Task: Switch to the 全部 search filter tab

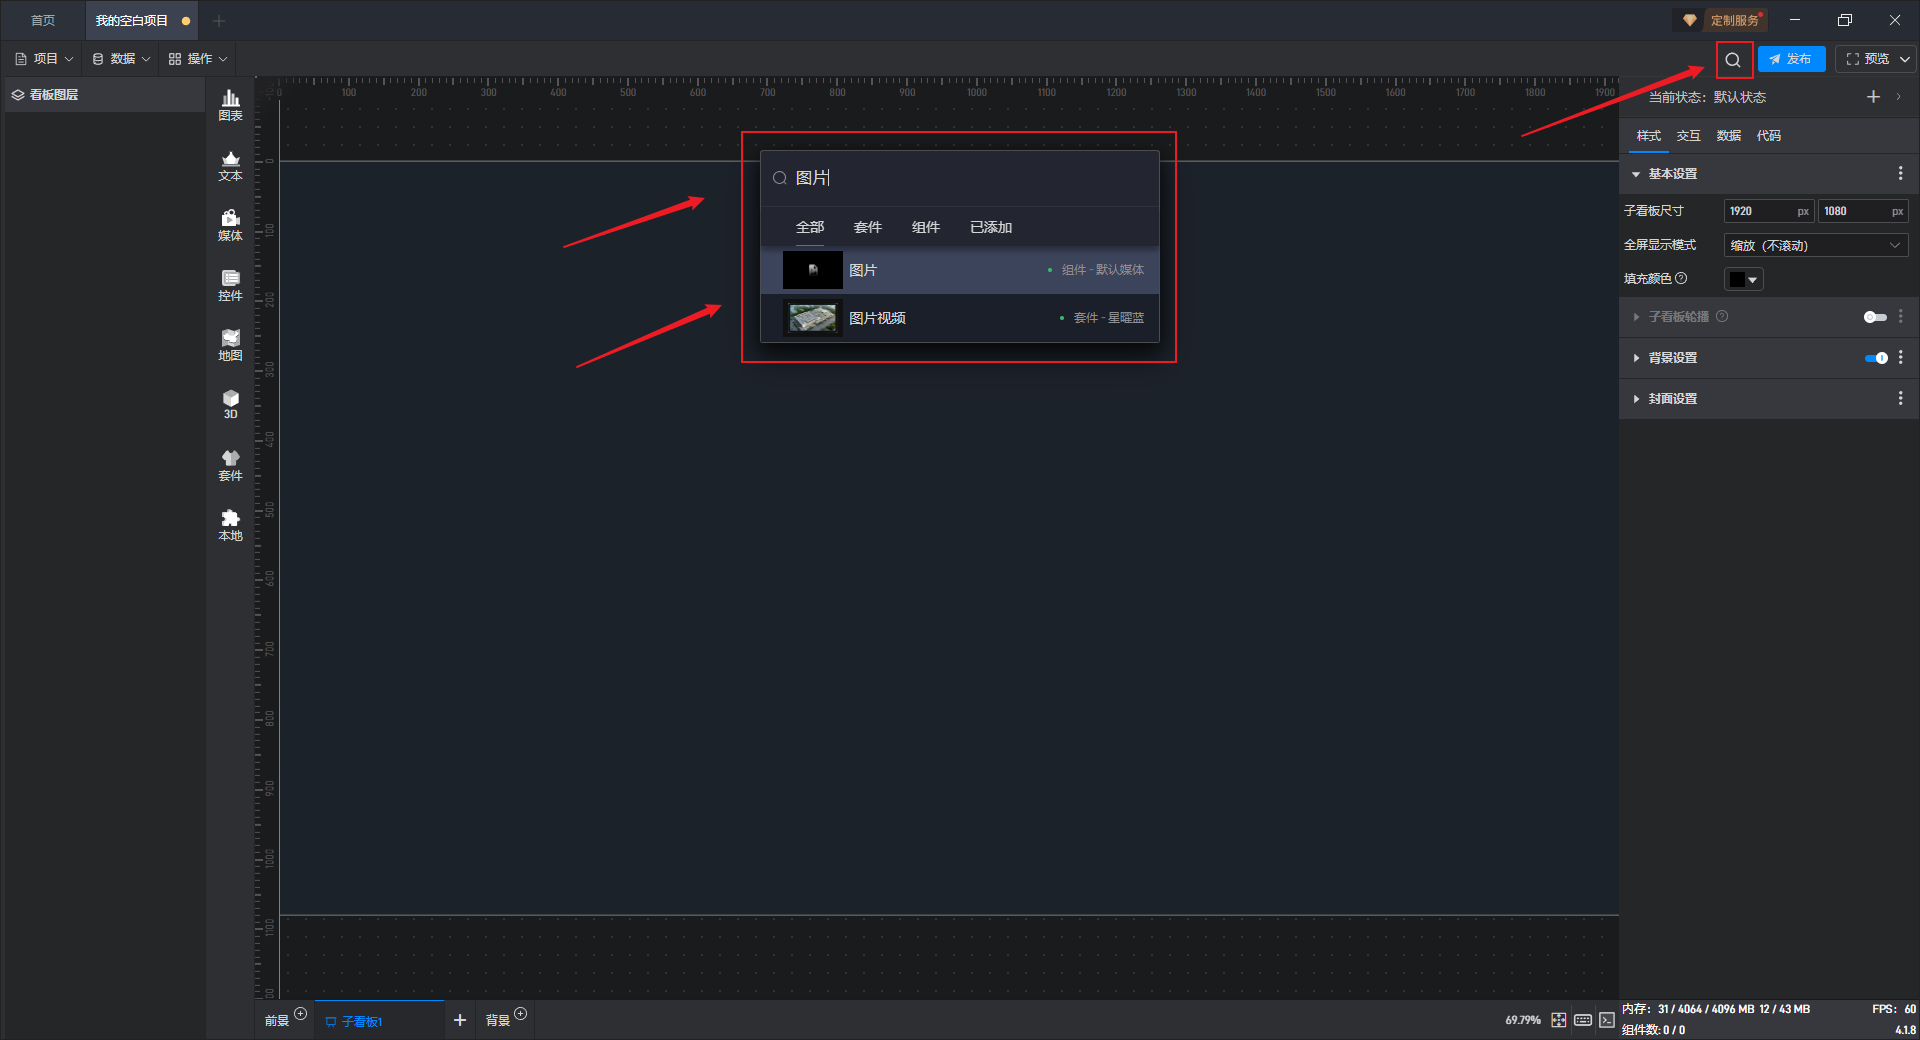Action: coord(810,228)
